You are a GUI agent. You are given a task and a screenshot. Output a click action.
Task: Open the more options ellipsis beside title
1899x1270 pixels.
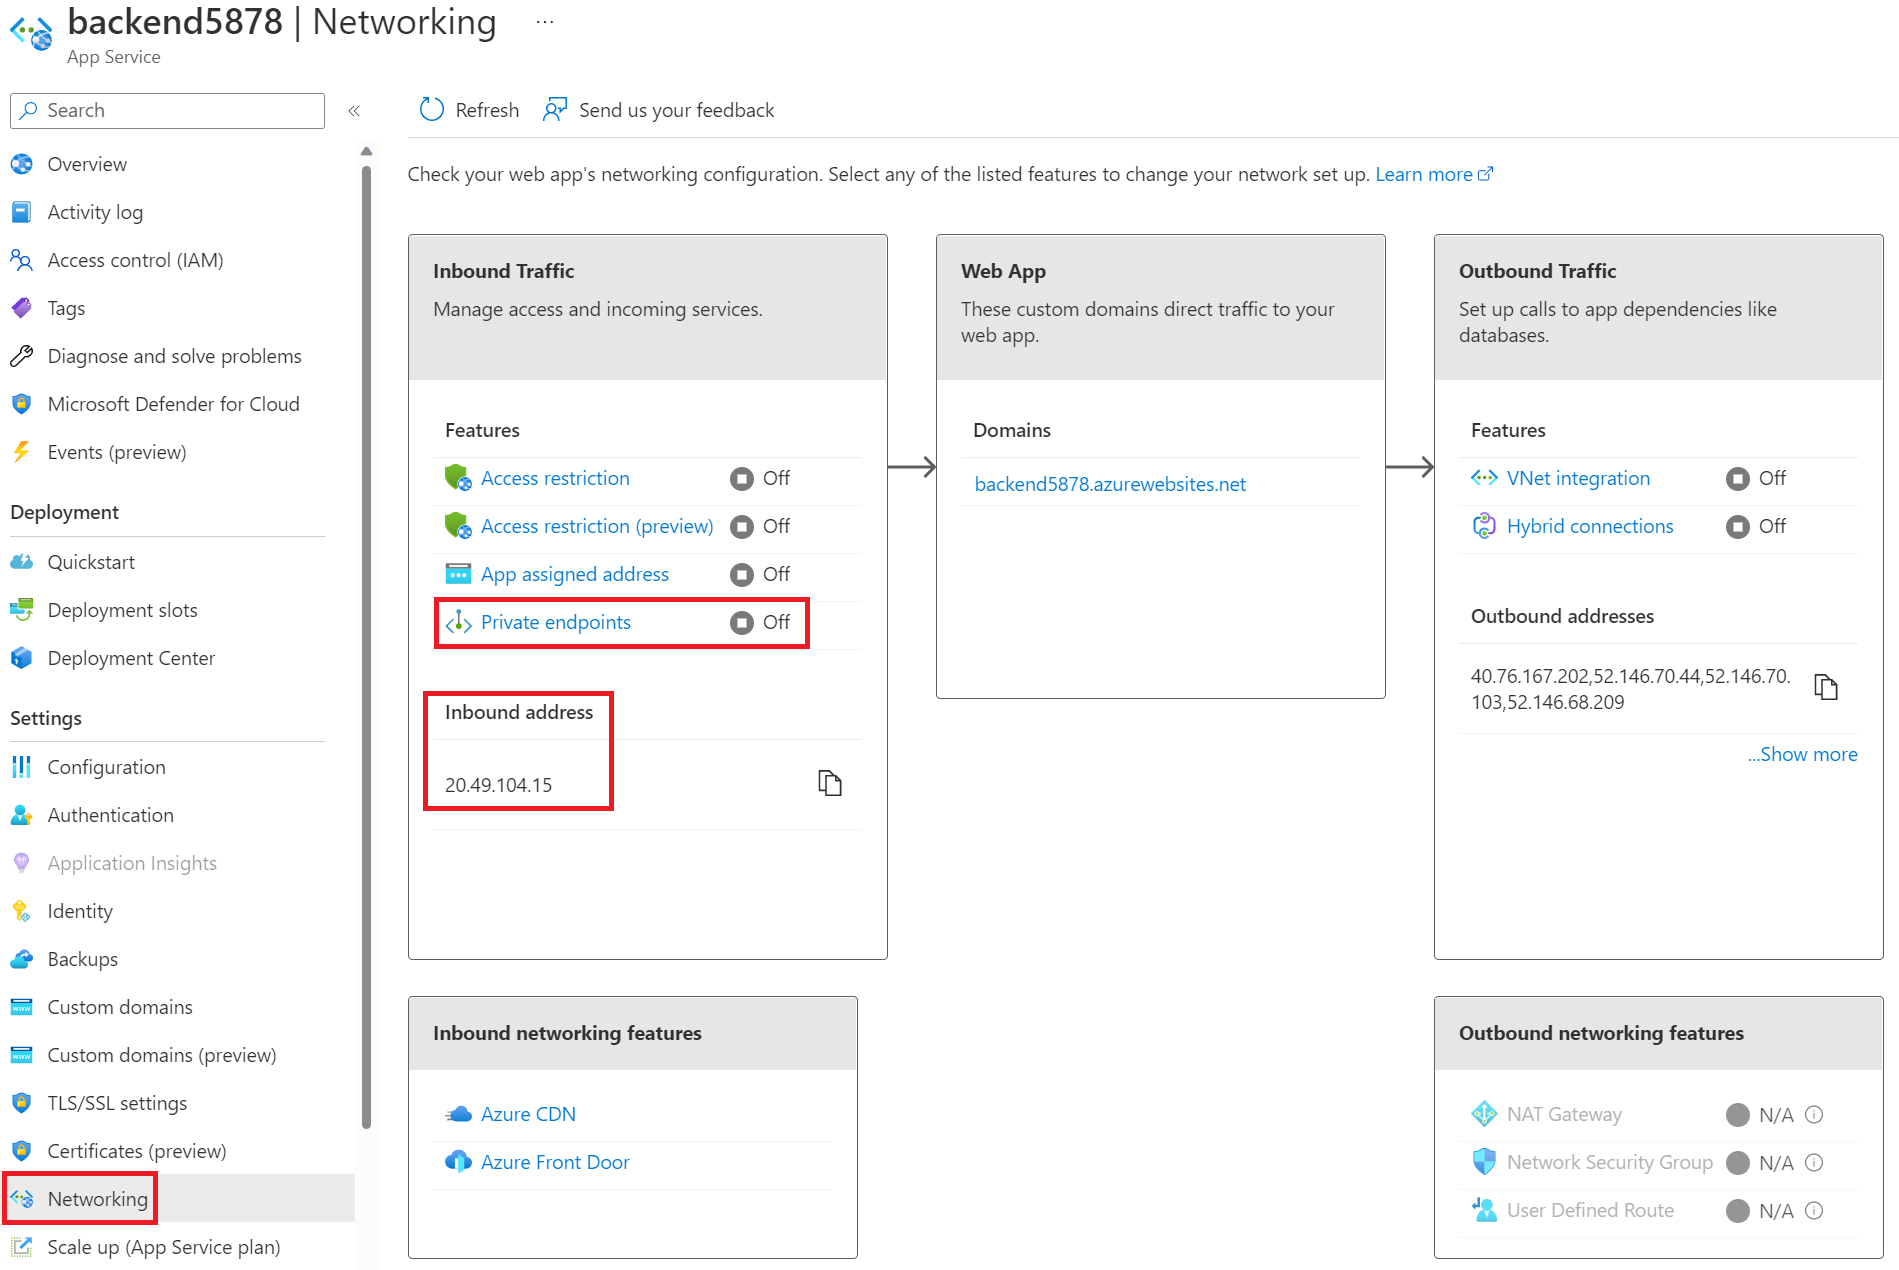(545, 22)
